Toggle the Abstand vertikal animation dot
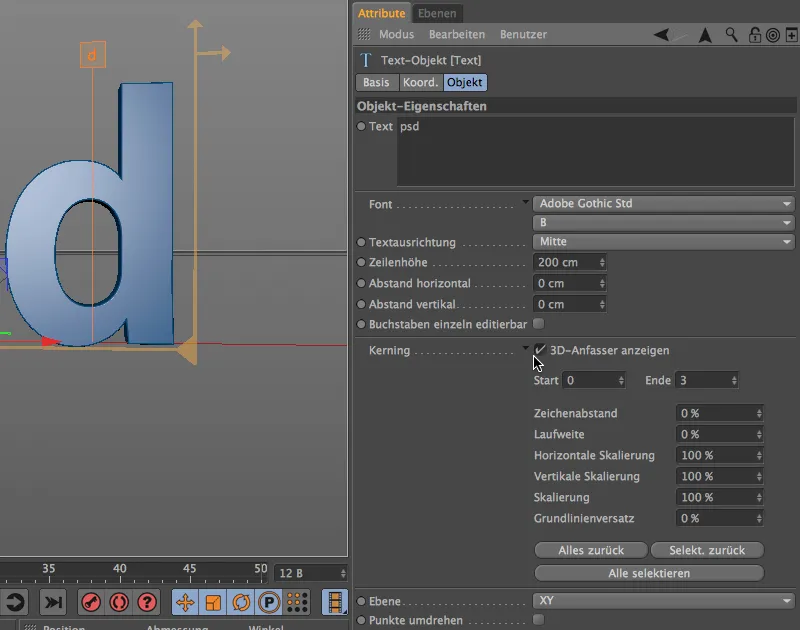This screenshot has width=800, height=630. [361, 304]
